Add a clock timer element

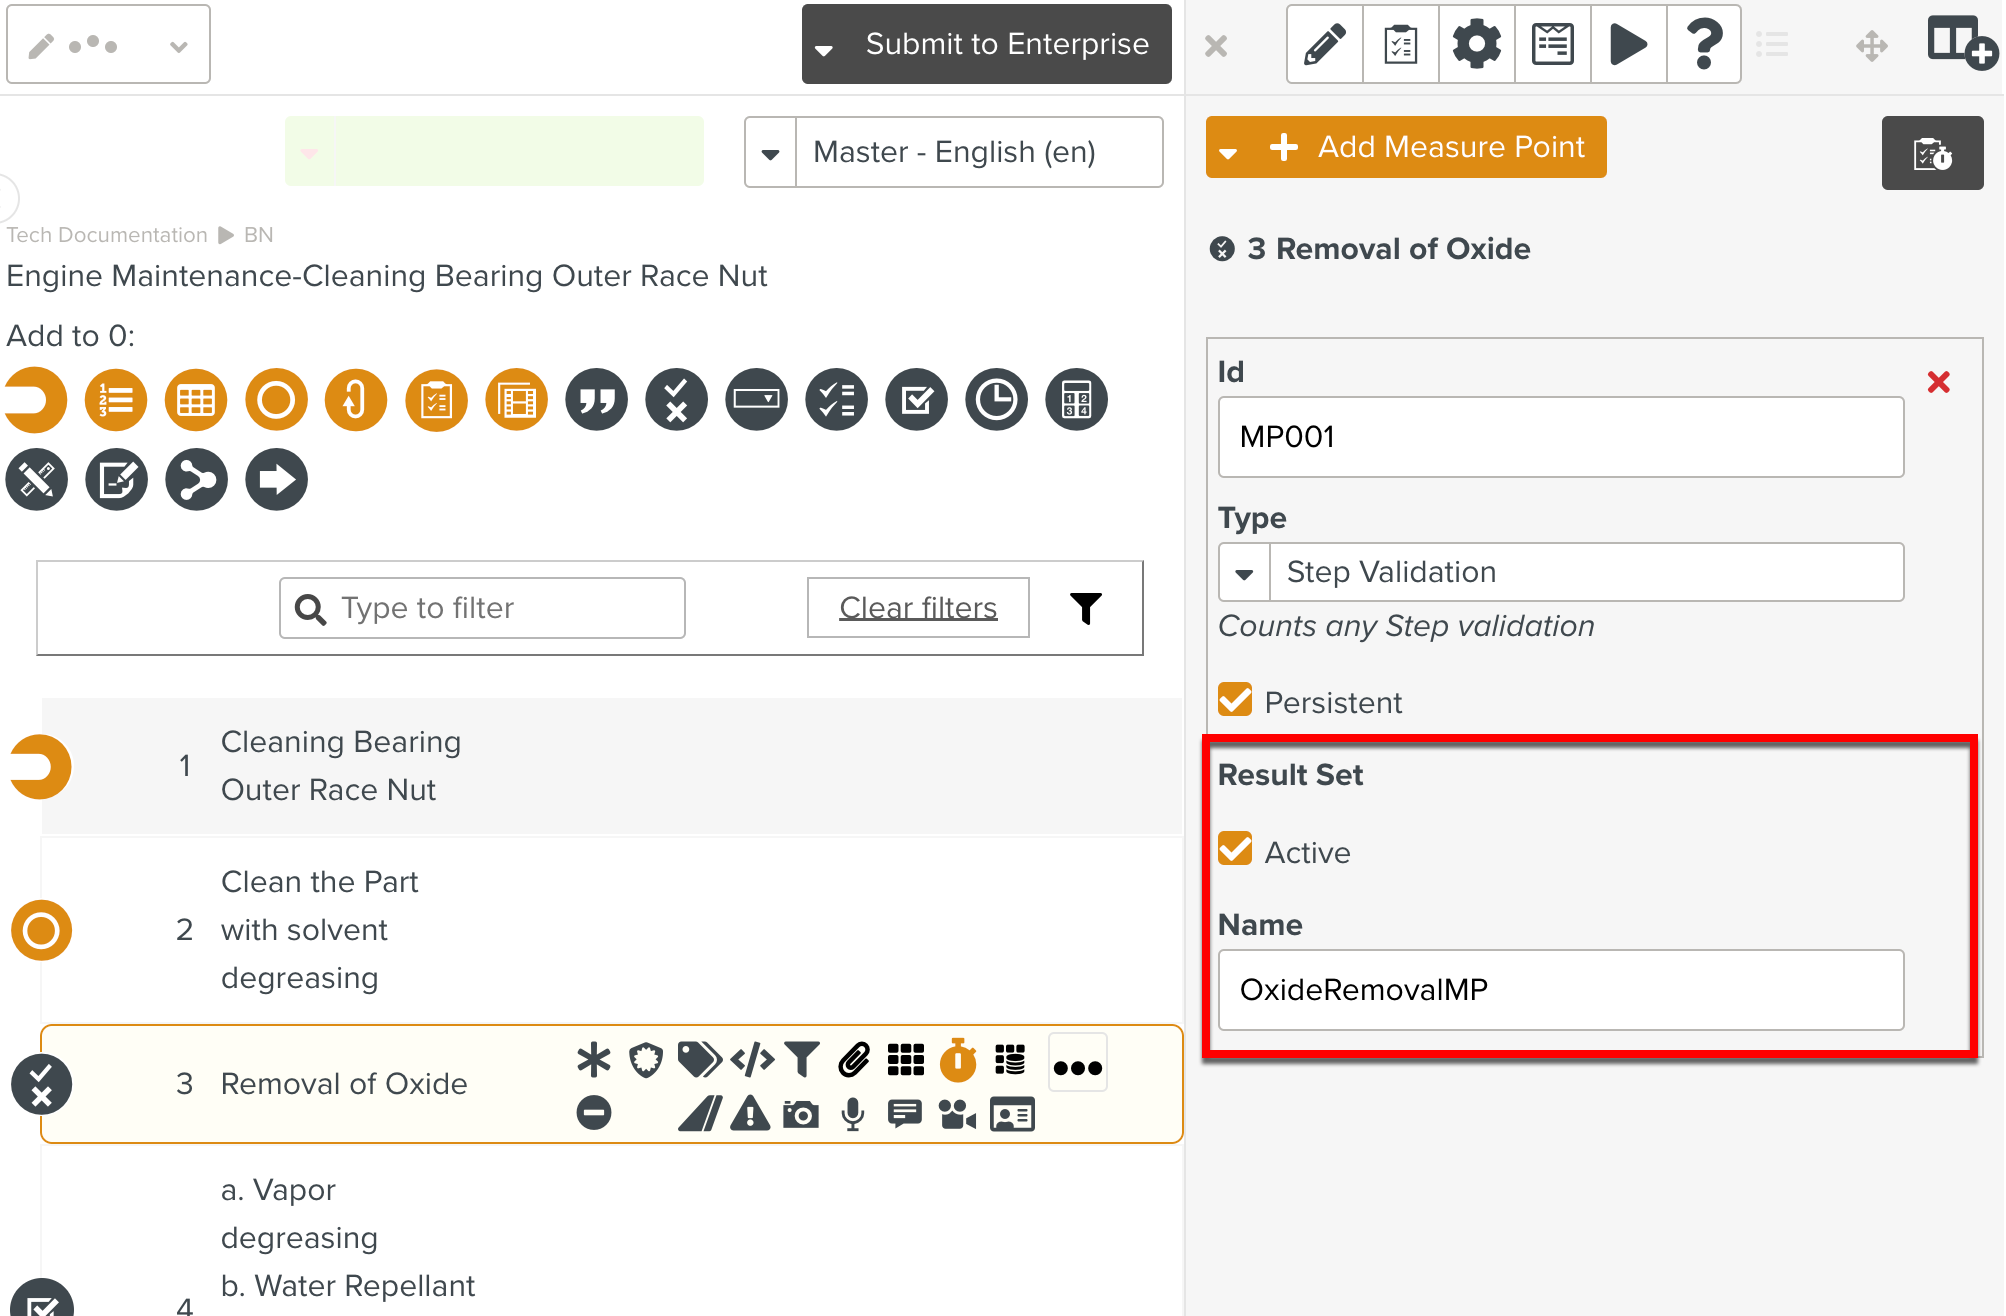996,400
